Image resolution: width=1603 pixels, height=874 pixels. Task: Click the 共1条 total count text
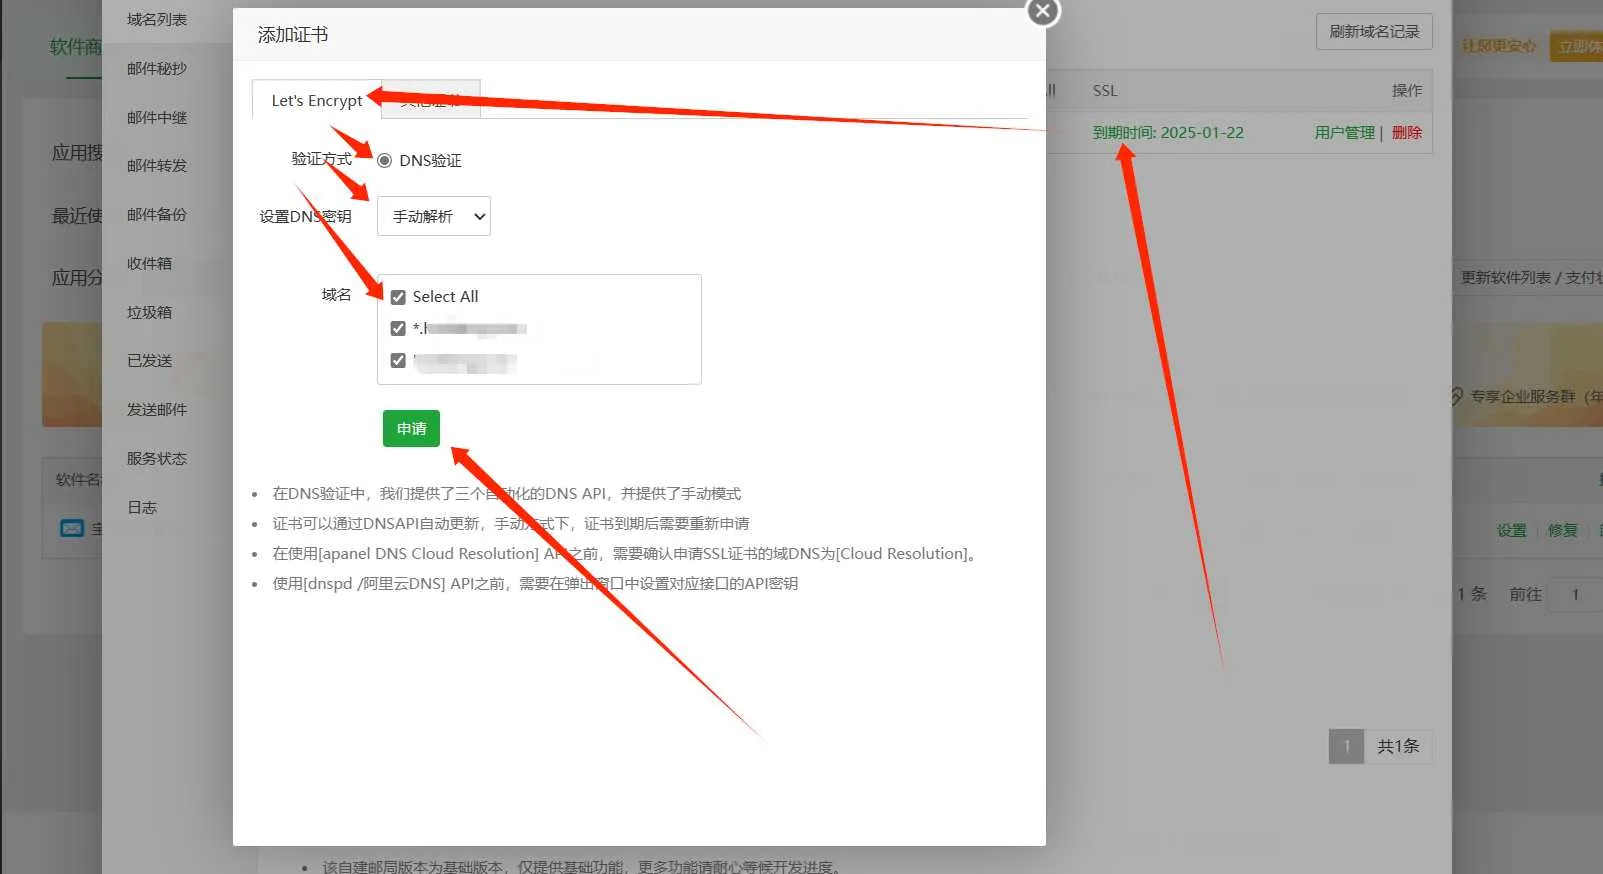point(1398,746)
